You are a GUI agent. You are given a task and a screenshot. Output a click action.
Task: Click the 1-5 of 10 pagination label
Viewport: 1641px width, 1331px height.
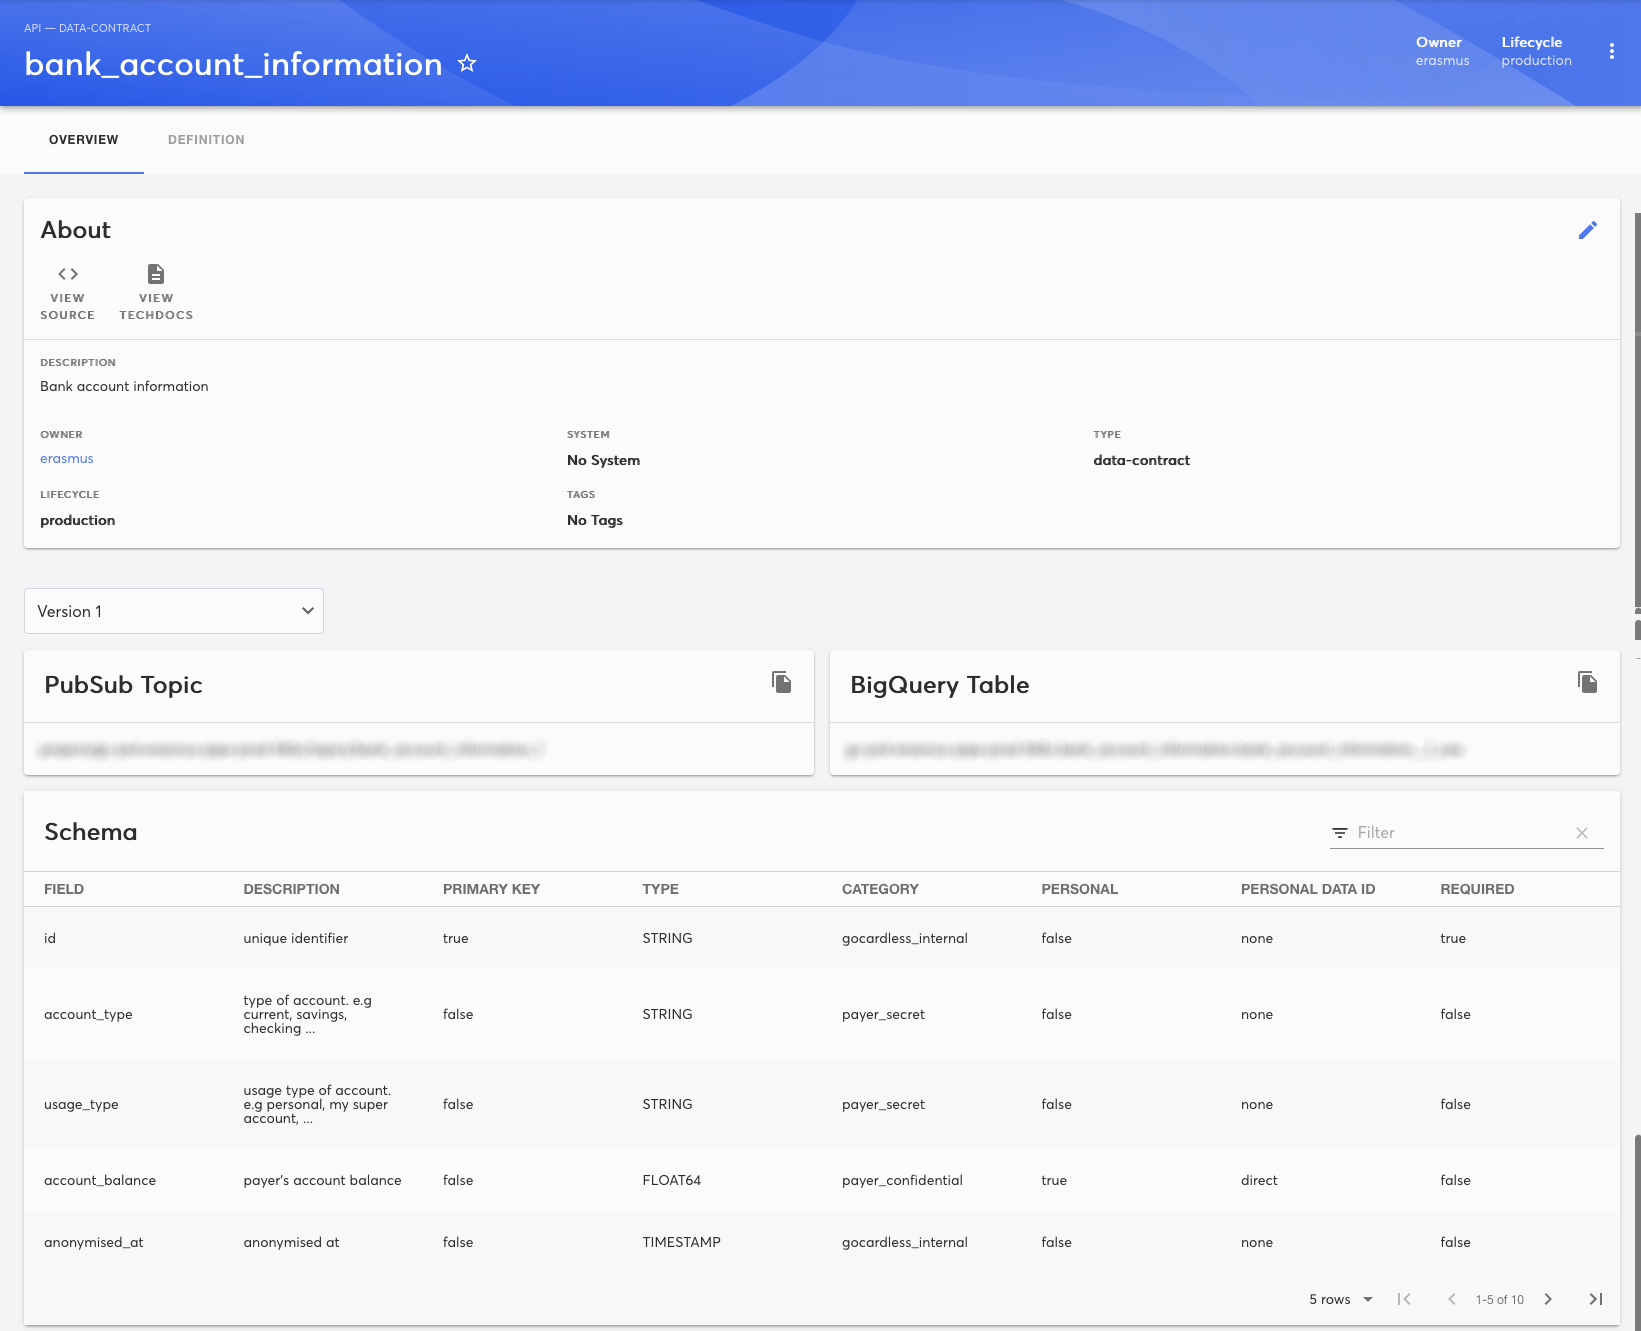[1500, 1299]
